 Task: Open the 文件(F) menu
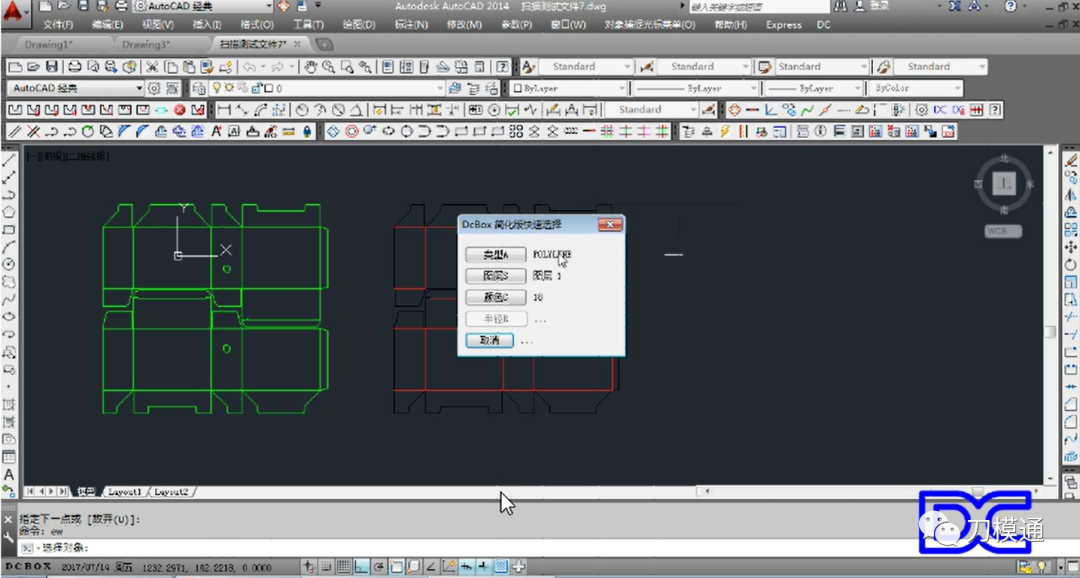[x=58, y=25]
